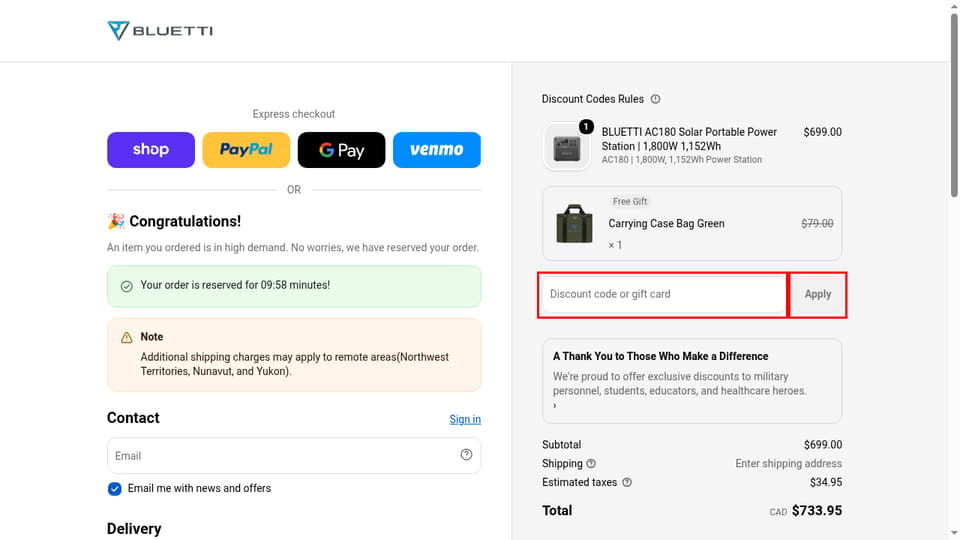Select the $34.95 estimated taxes value
This screenshot has height=540, width=960.
825,482
